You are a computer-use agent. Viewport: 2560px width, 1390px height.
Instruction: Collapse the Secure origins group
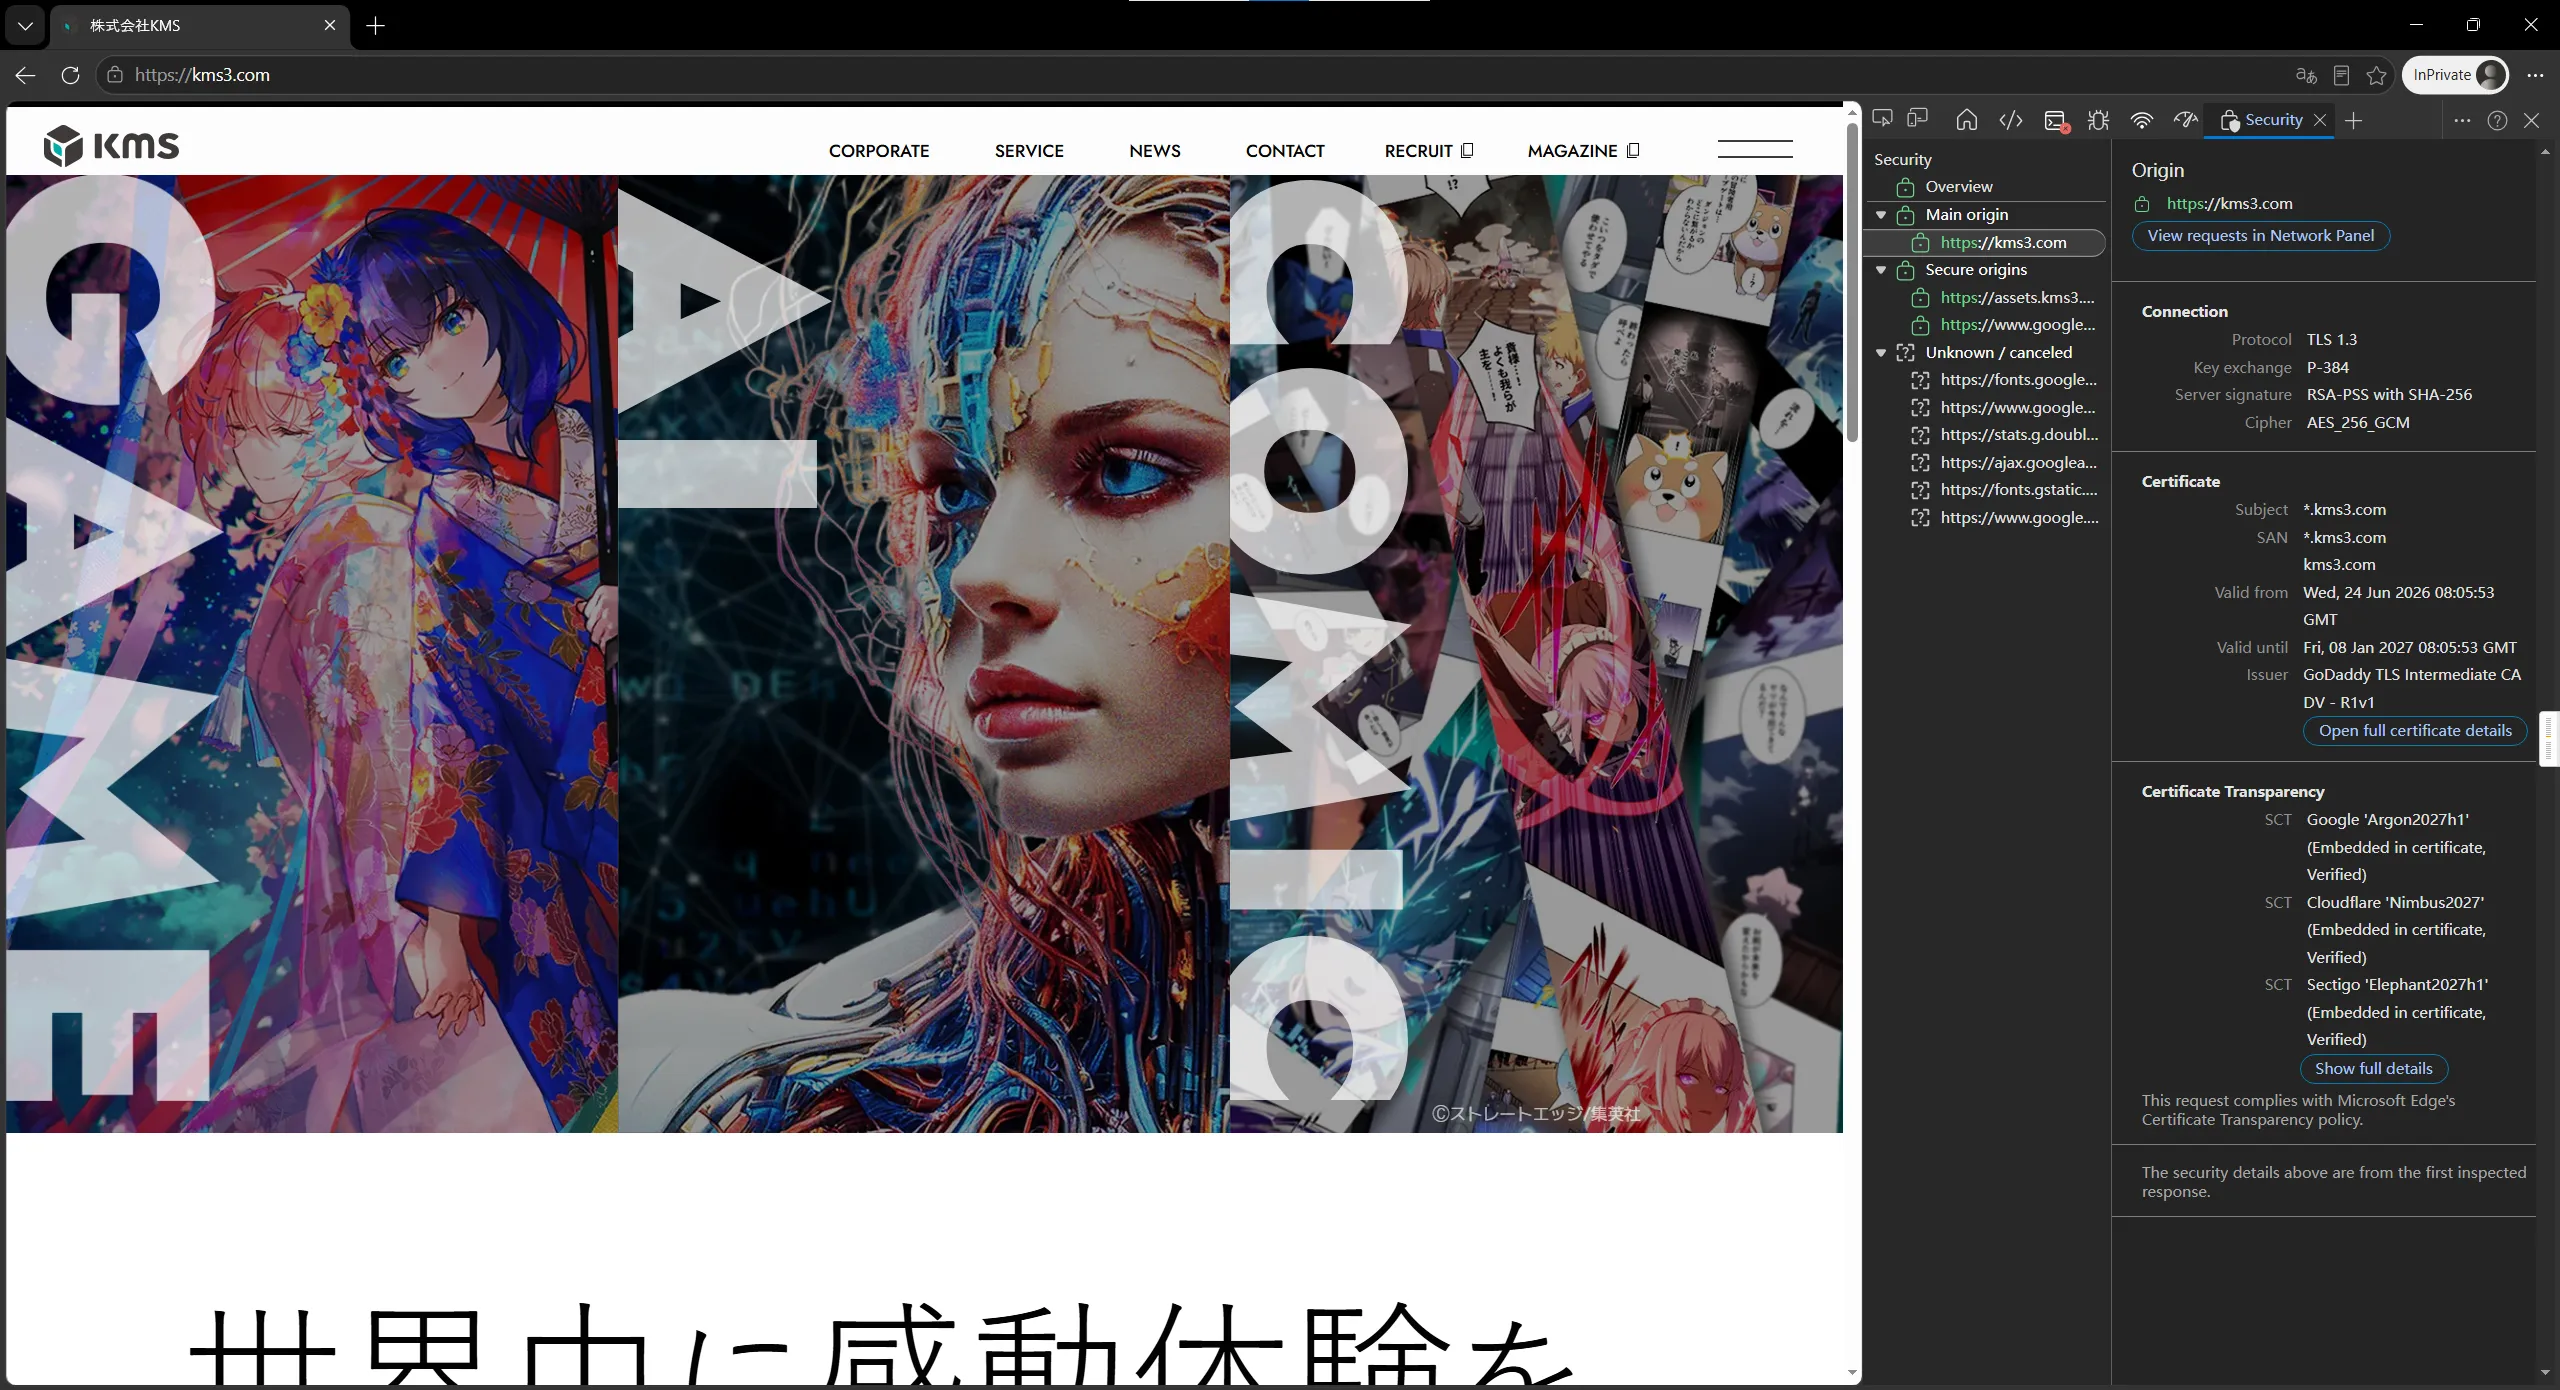(1881, 270)
